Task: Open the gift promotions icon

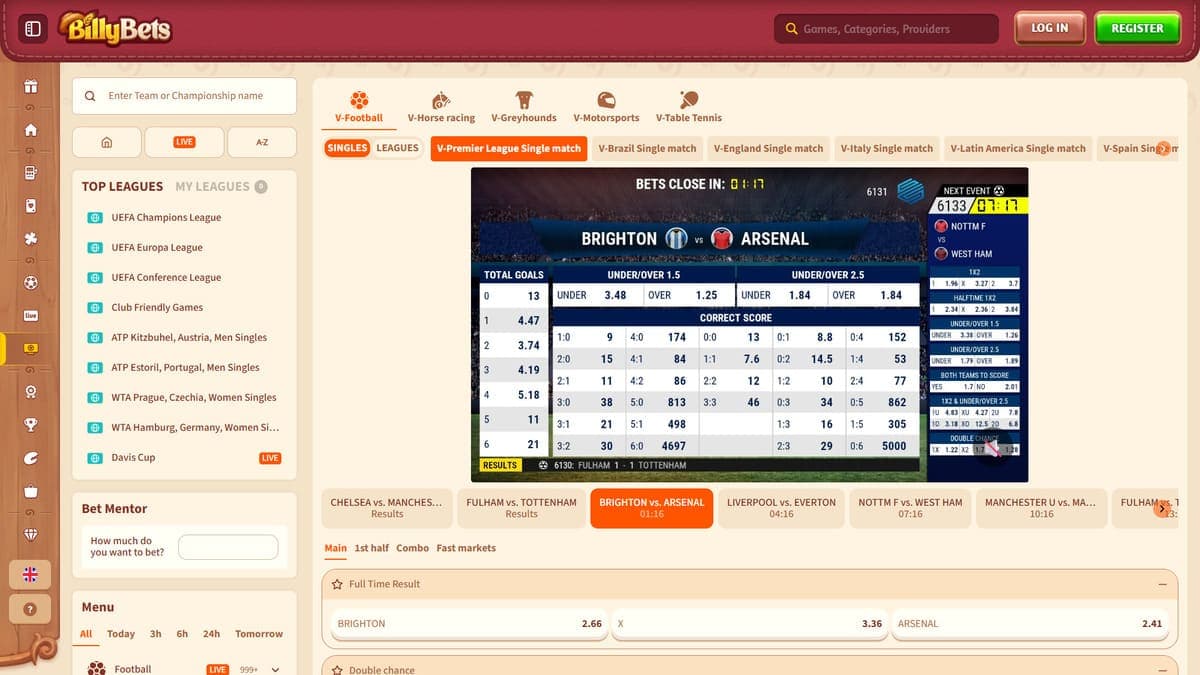Action: tap(31, 86)
